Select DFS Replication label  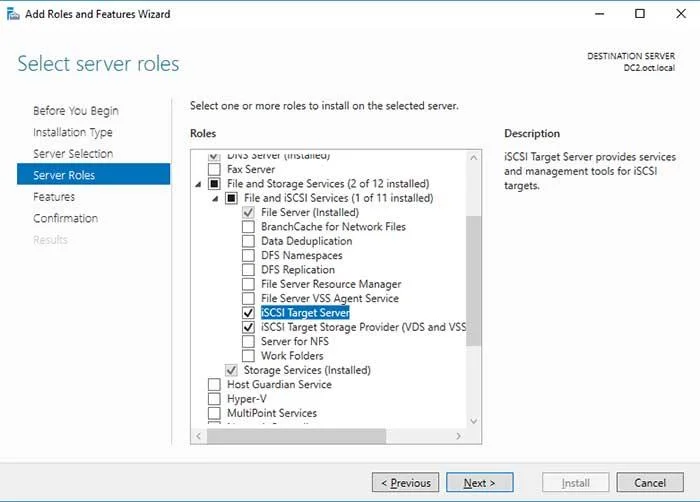coord(298,270)
